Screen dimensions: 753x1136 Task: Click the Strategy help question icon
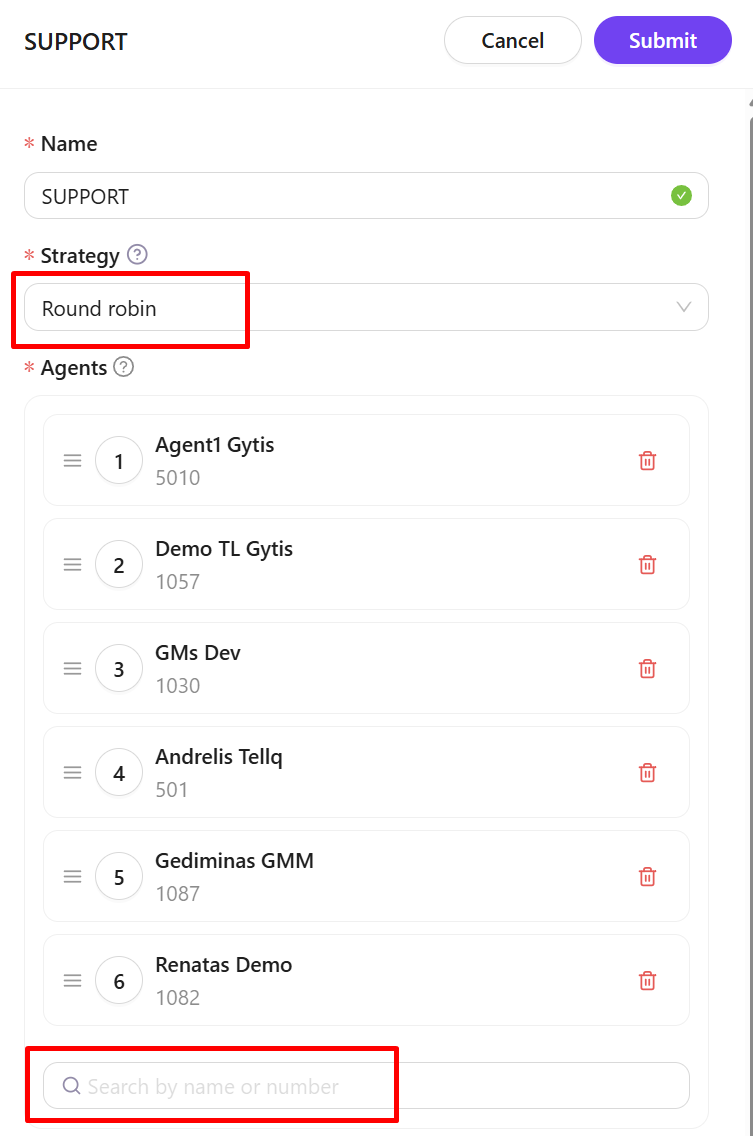click(138, 255)
